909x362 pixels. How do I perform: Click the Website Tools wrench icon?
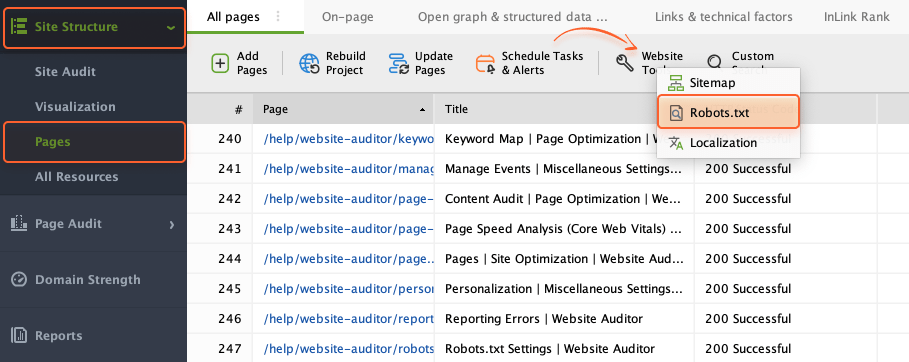point(625,63)
